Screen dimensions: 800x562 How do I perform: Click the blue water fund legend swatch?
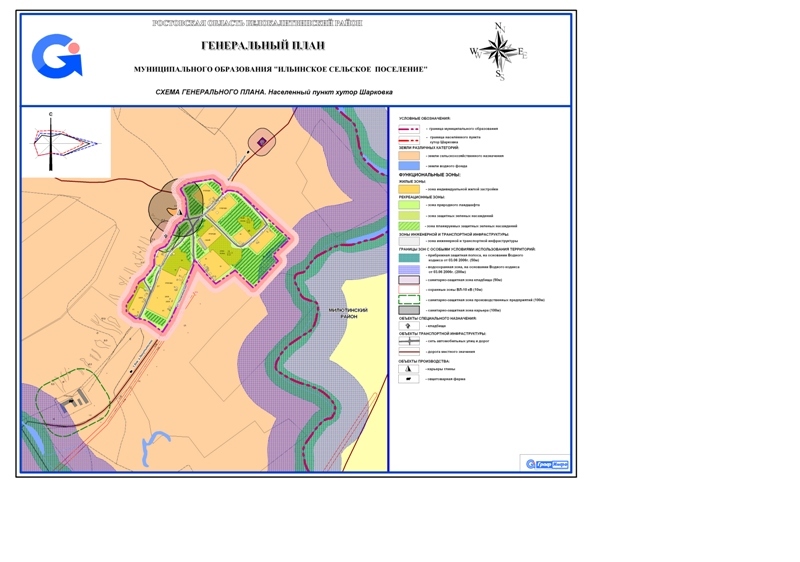tap(409, 166)
